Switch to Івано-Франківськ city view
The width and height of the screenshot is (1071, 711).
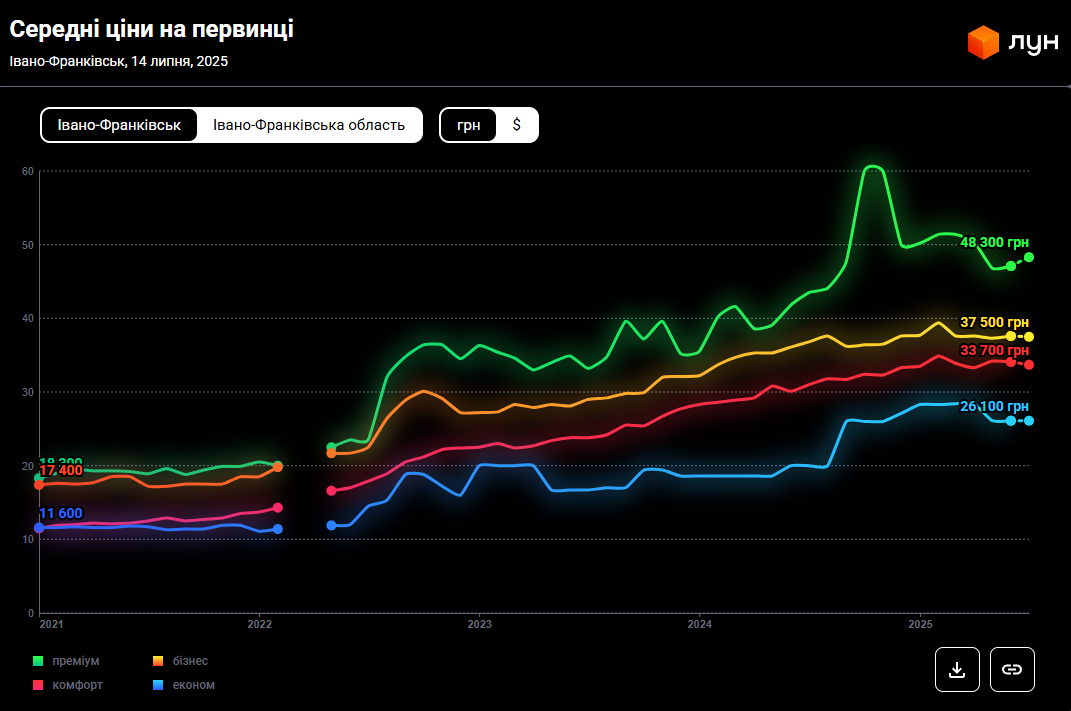tap(119, 125)
